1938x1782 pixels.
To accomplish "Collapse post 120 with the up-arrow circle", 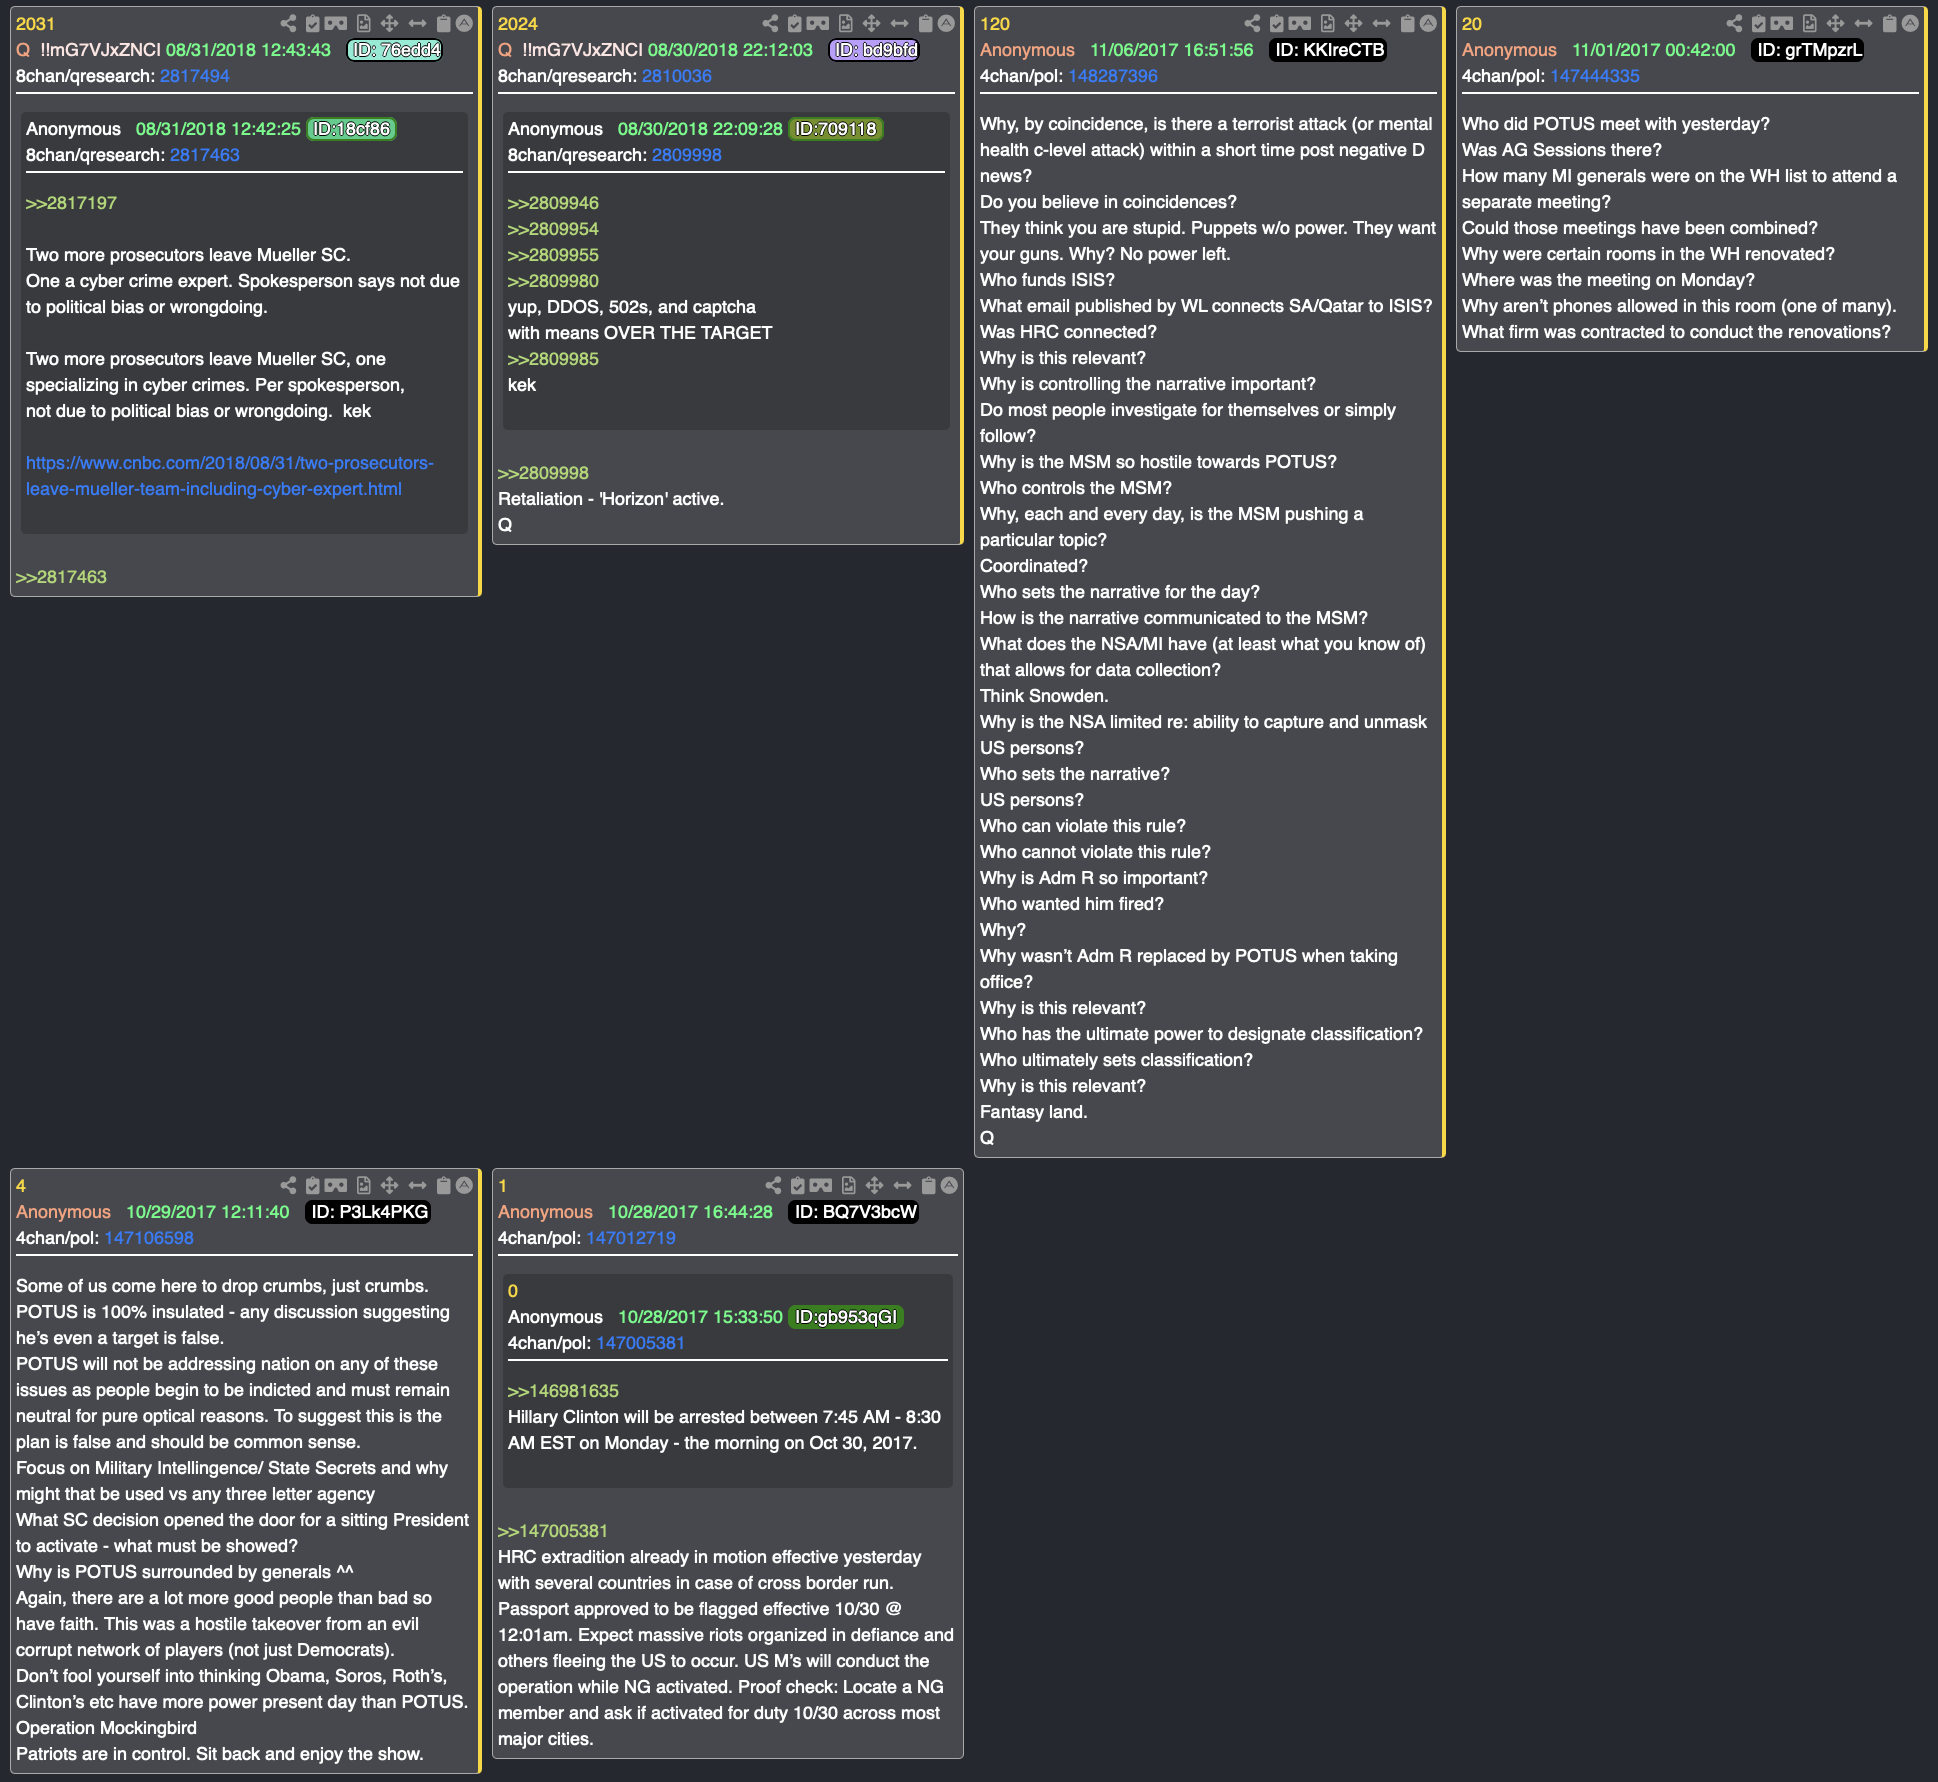I will (1428, 23).
